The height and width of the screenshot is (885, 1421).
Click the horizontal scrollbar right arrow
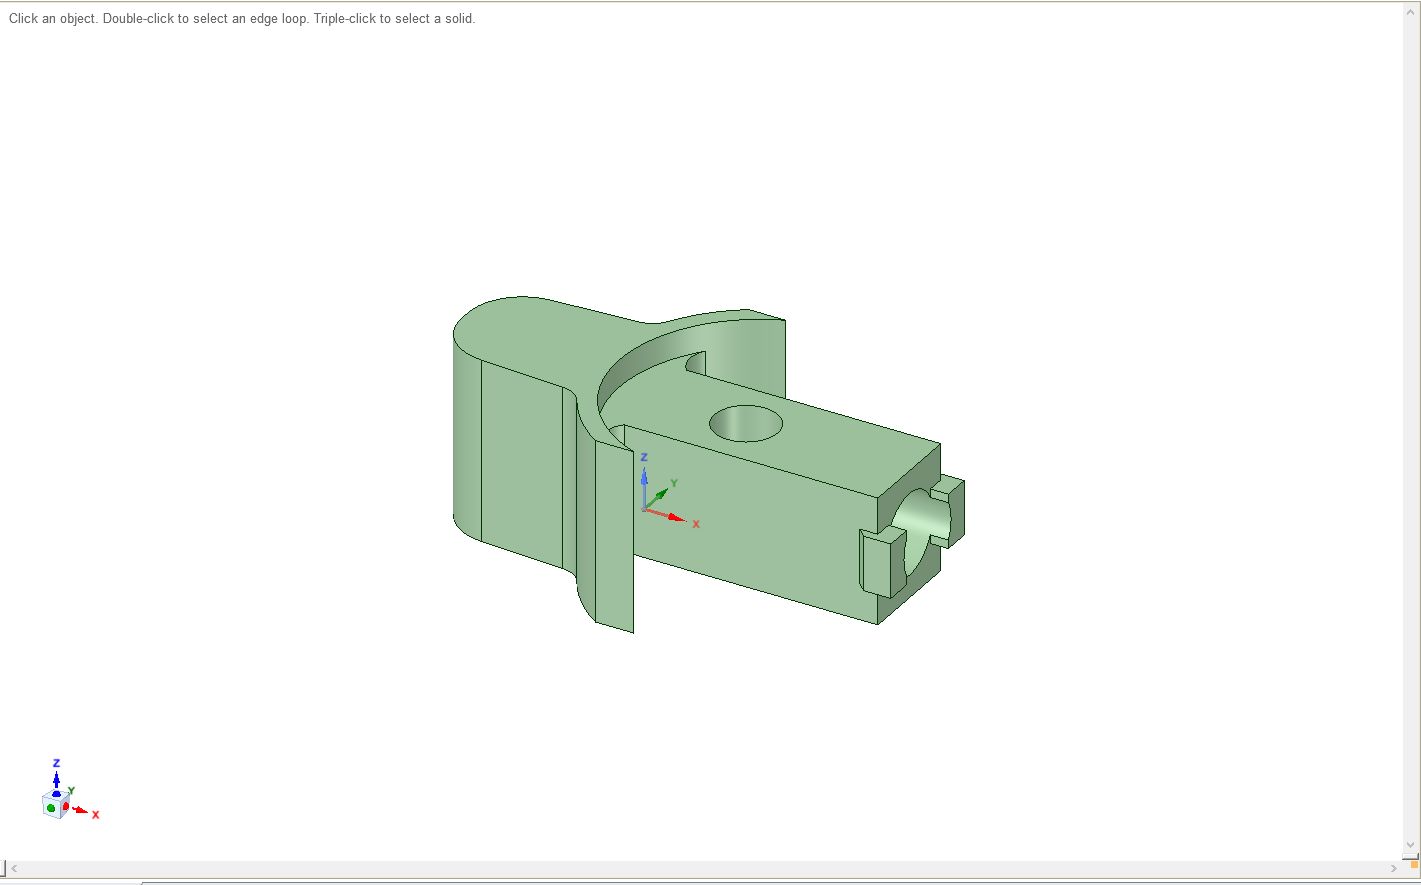[x=1394, y=868]
